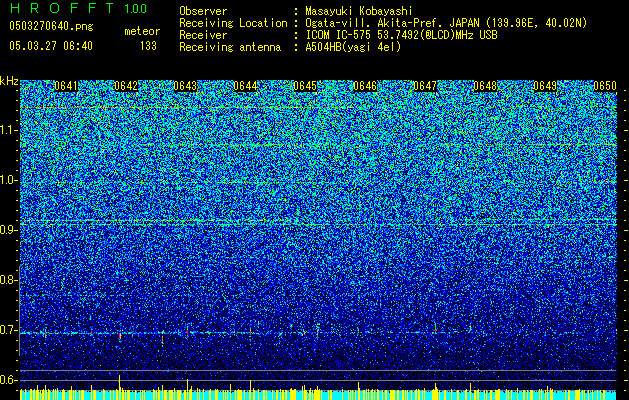Click the 0642 time marker
This screenshot has height=400, width=629.
[126, 86]
